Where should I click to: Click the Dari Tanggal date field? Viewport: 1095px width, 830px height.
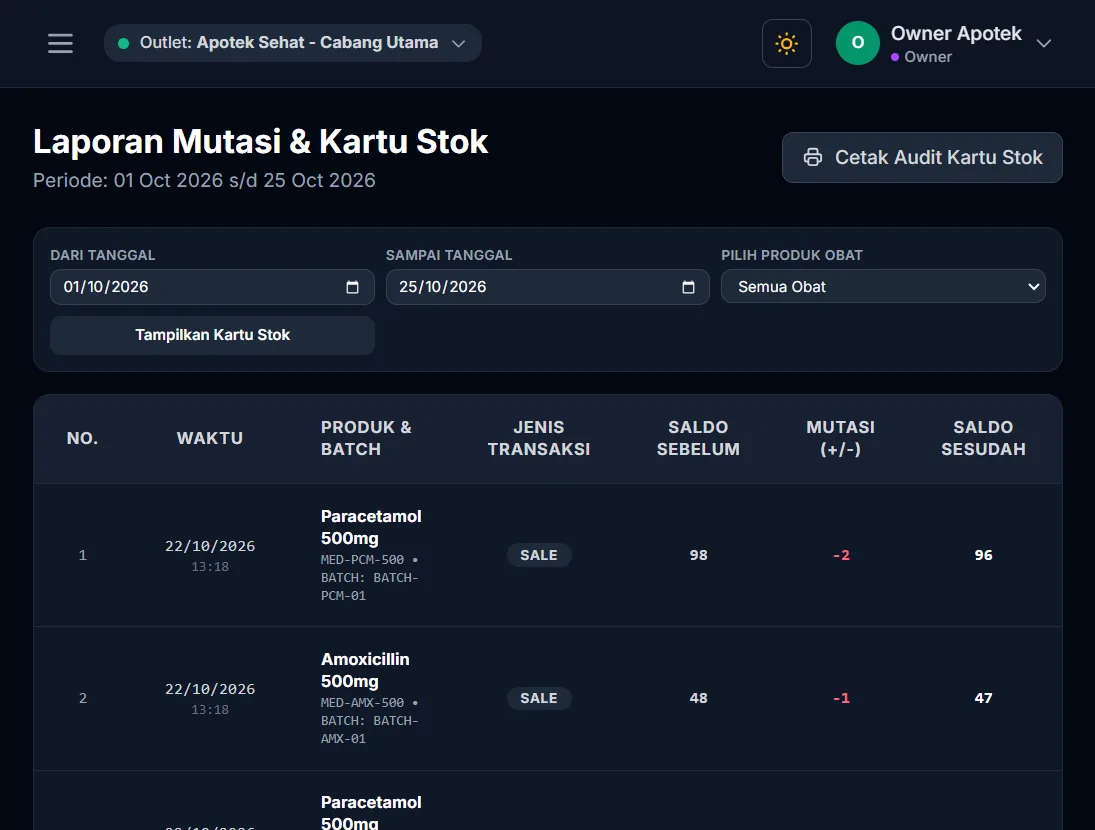(x=212, y=287)
